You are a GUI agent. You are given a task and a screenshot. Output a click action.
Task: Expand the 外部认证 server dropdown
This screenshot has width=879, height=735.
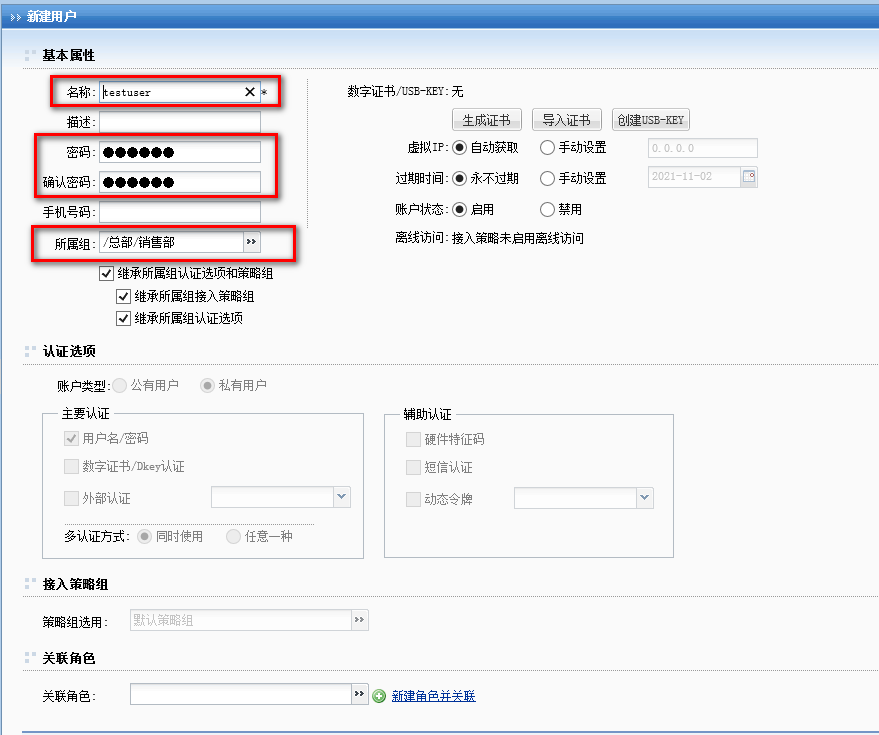342,497
